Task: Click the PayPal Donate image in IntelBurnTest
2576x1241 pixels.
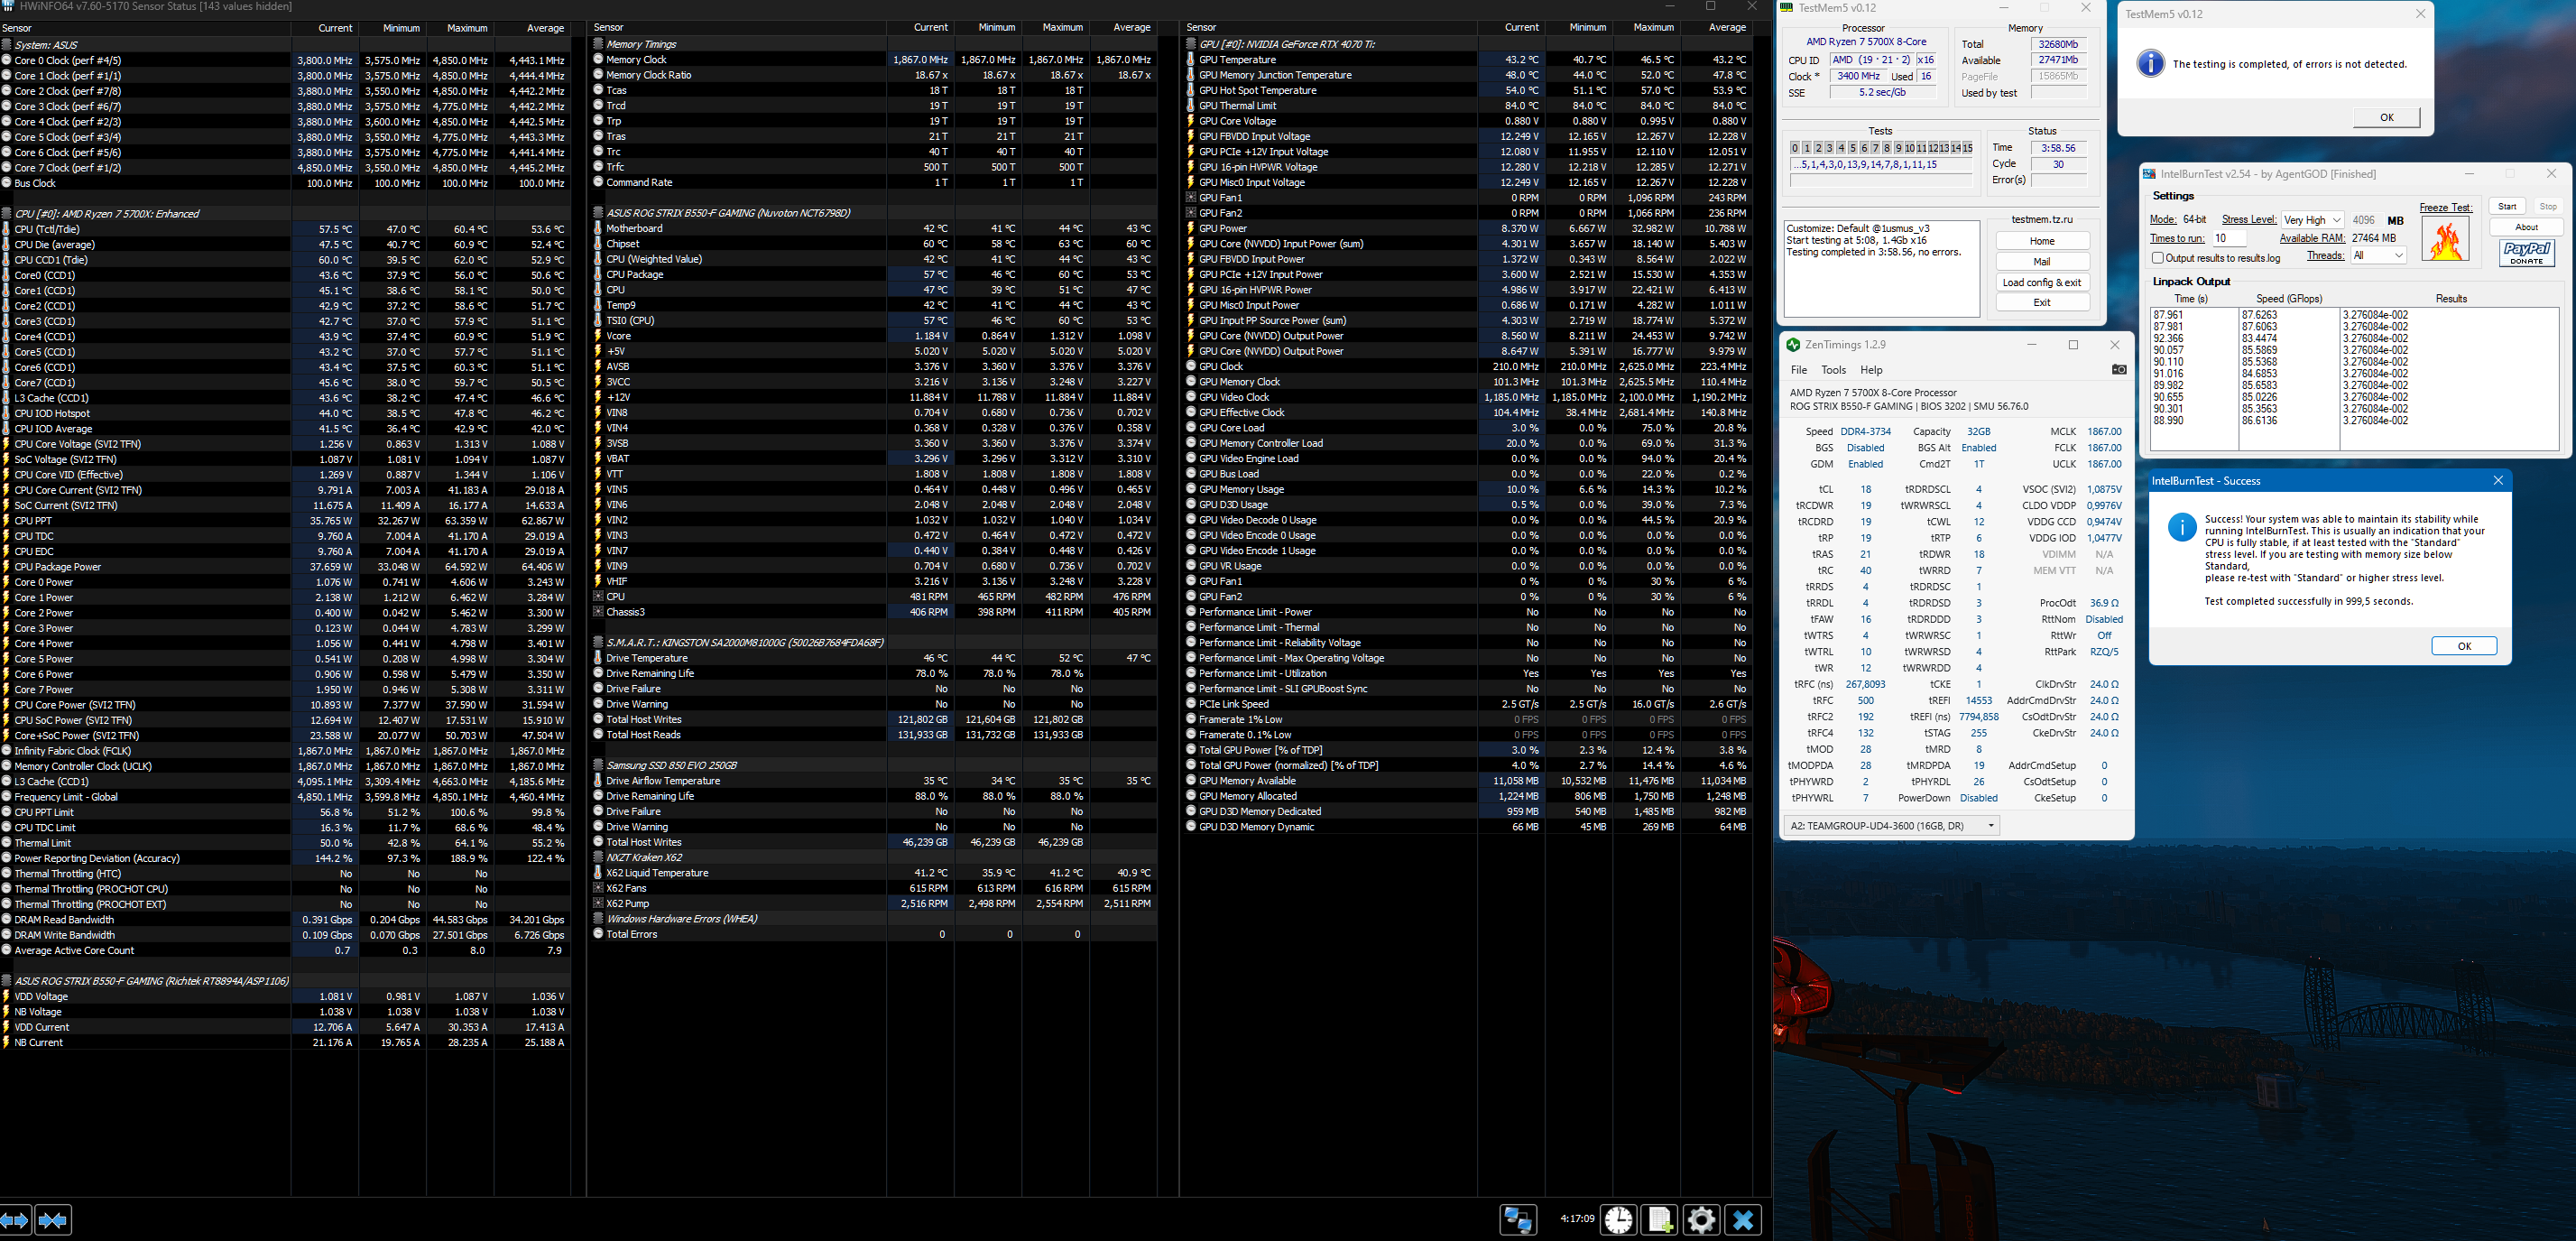Action: coord(2526,253)
